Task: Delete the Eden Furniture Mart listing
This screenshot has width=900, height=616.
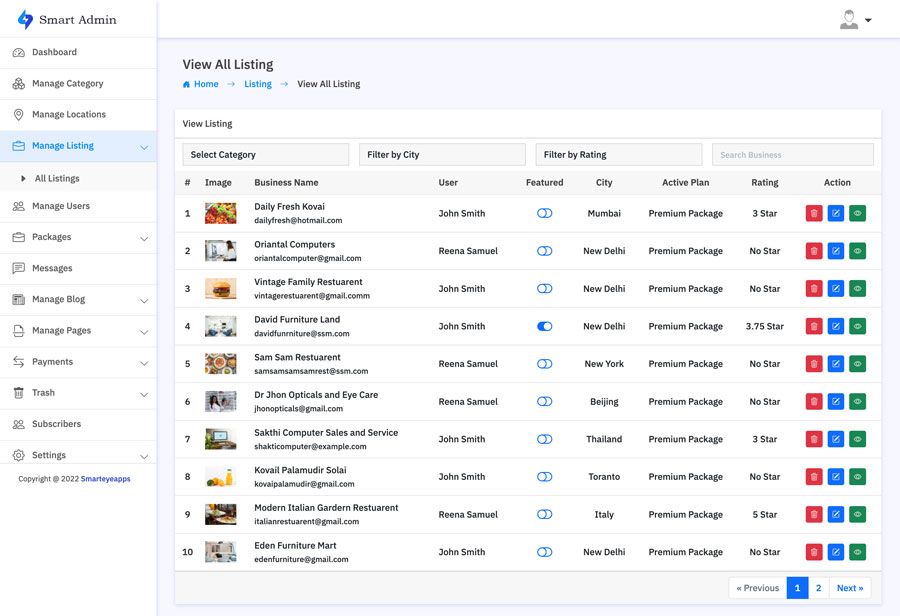Action: [x=814, y=552]
